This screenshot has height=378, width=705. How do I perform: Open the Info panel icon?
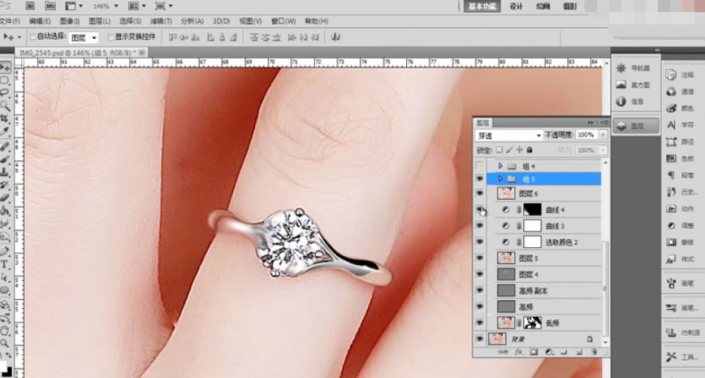coord(621,102)
